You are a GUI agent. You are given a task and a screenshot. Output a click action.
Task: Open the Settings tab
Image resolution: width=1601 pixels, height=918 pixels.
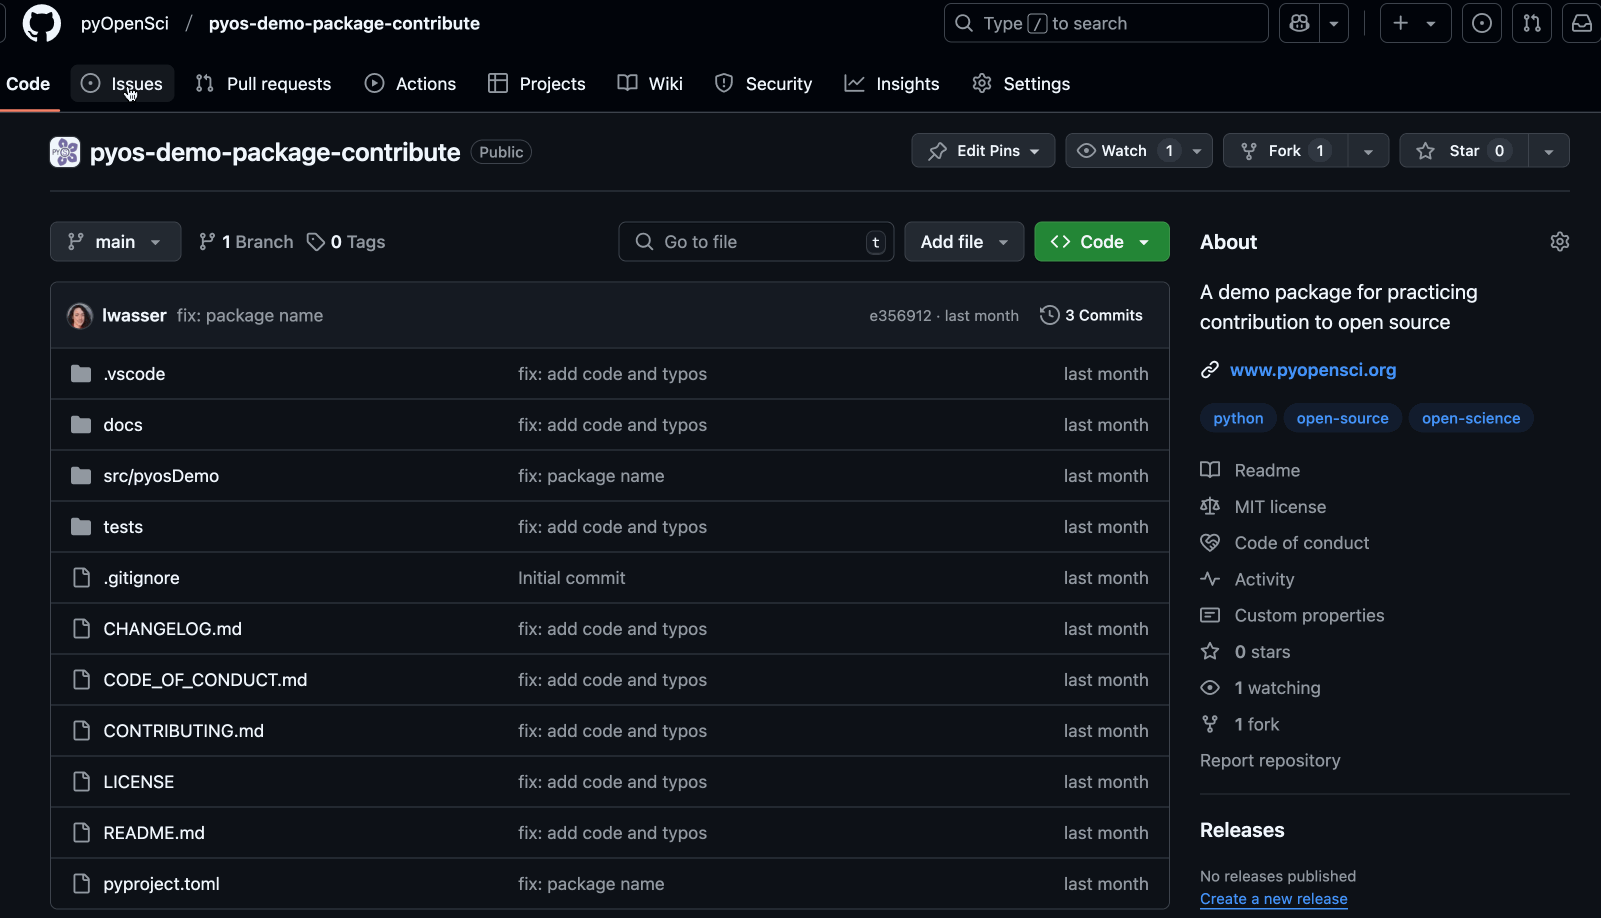[1021, 84]
